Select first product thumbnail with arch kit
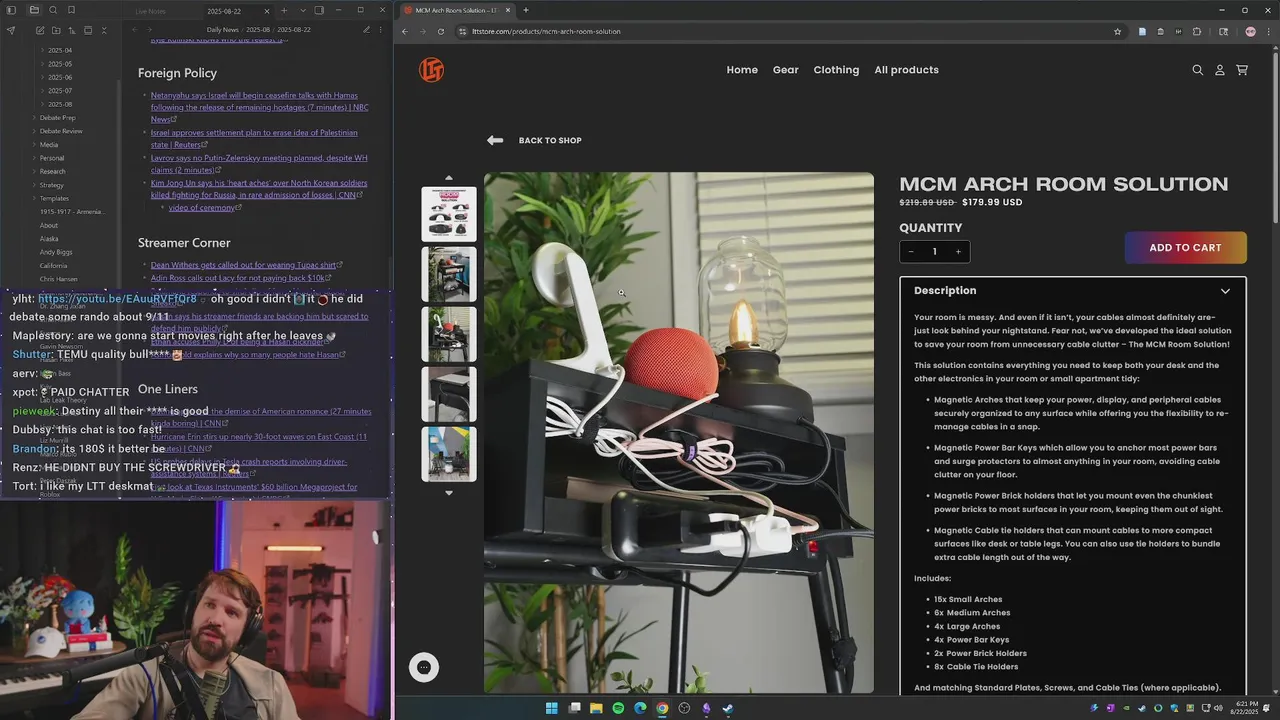Image resolution: width=1280 pixels, height=720 pixels. point(449,214)
